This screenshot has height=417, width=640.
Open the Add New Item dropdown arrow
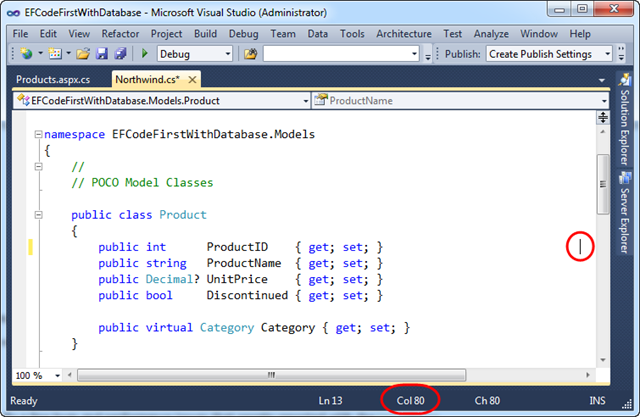[68, 53]
